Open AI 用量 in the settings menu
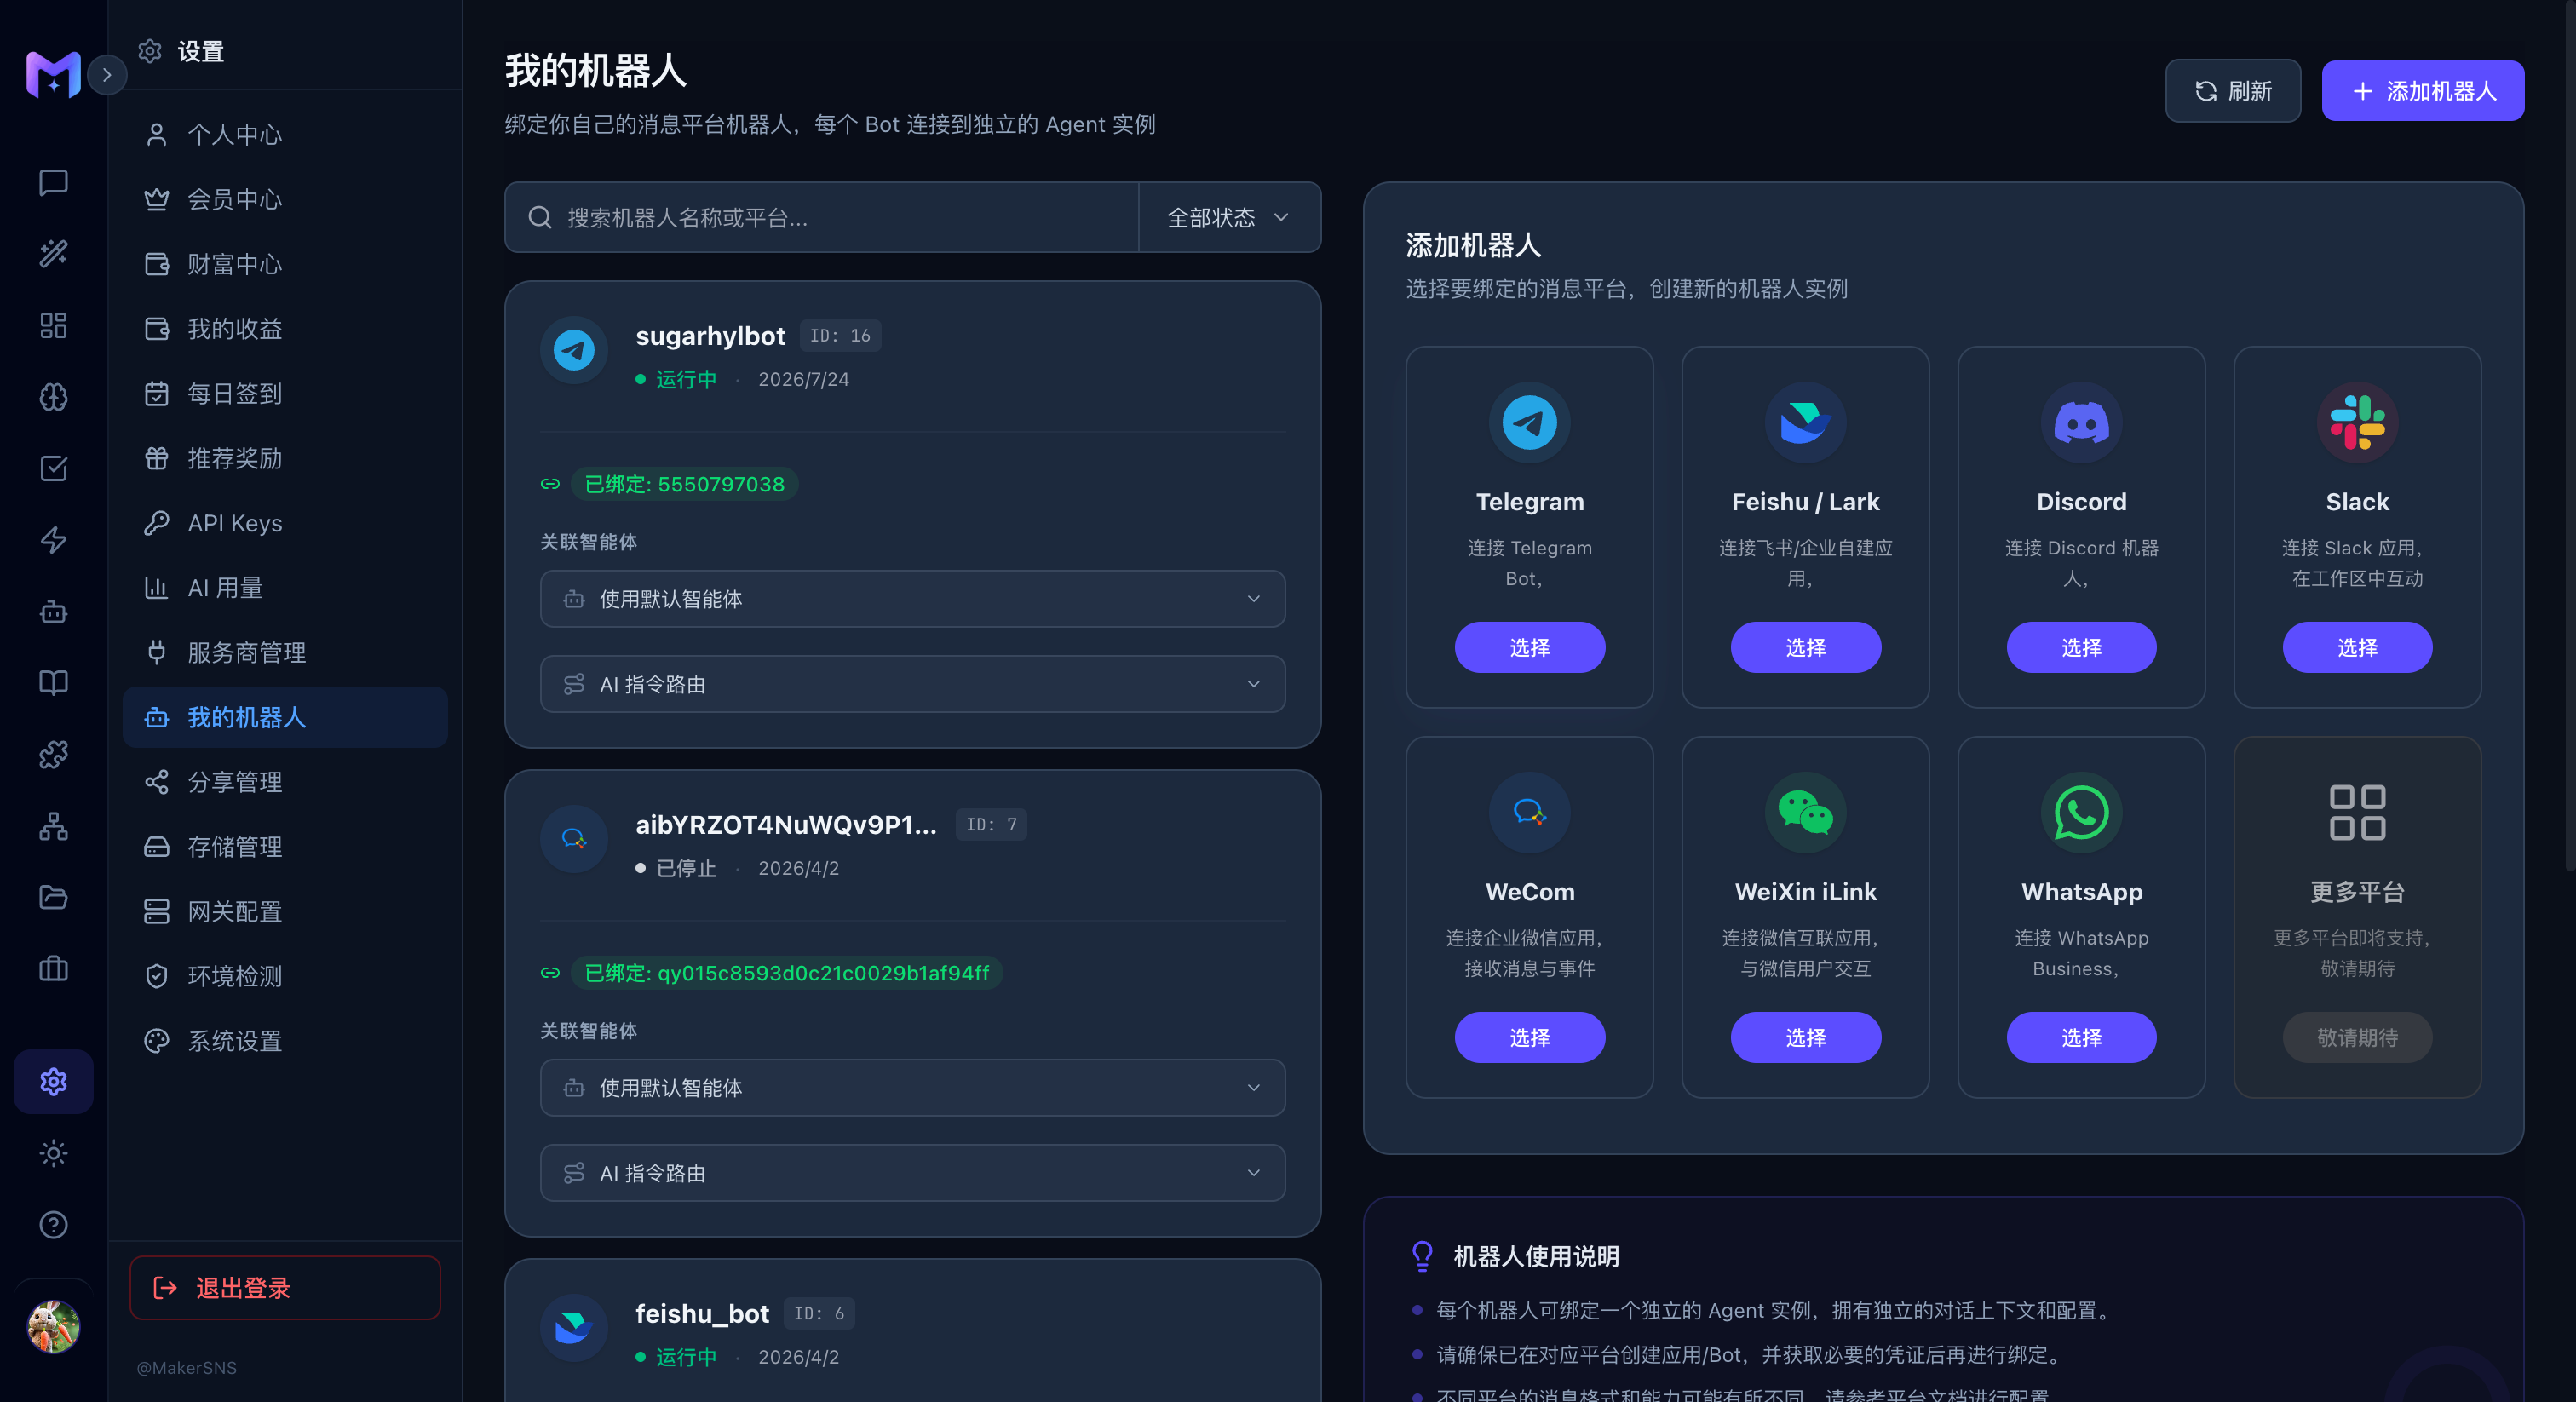 (x=285, y=588)
